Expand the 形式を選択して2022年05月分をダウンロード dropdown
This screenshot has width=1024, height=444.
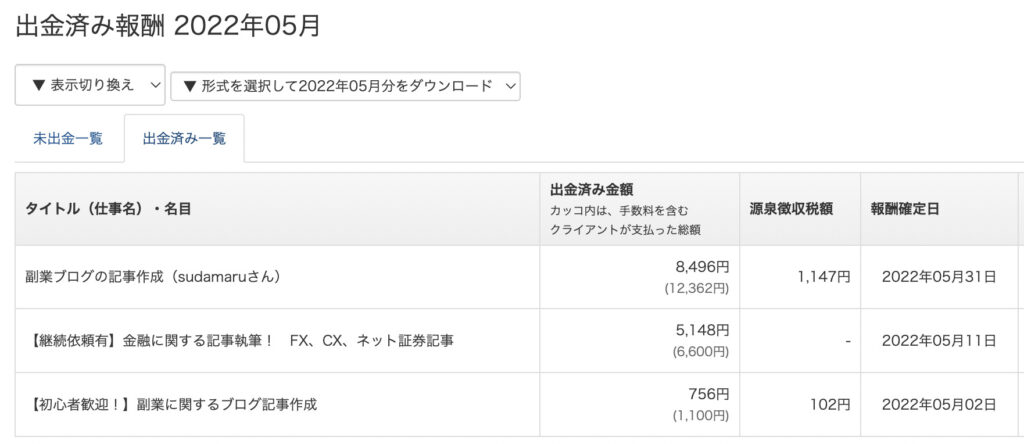[345, 86]
